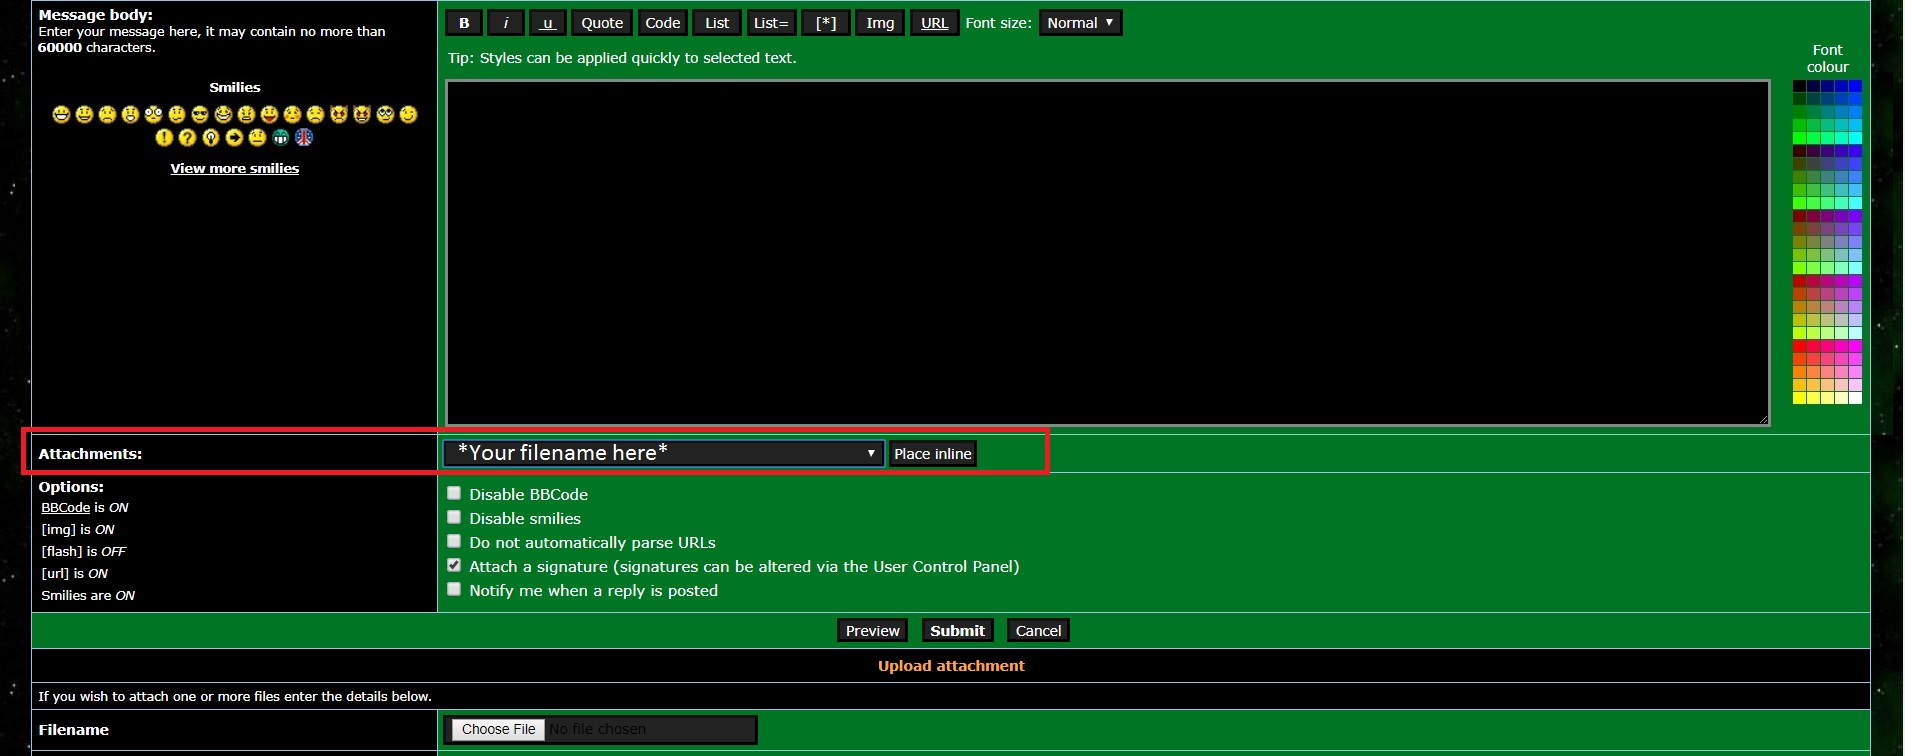Image resolution: width=1905 pixels, height=756 pixels.
Task: Click the Submit button
Action: [957, 631]
